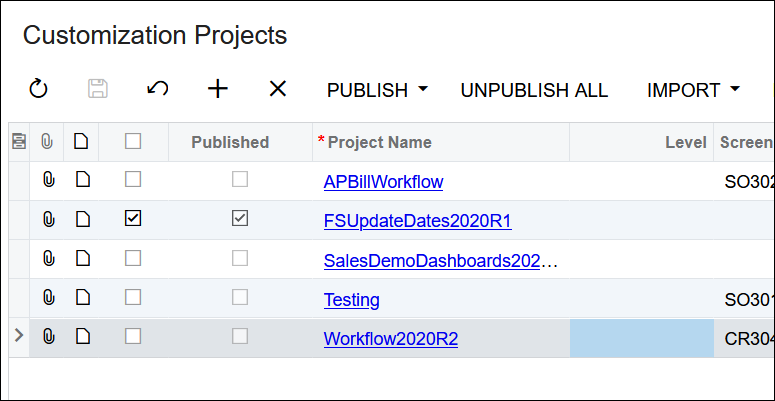Open the SalesDemoDashboards project link
775x401 pixels.
click(x=440, y=260)
